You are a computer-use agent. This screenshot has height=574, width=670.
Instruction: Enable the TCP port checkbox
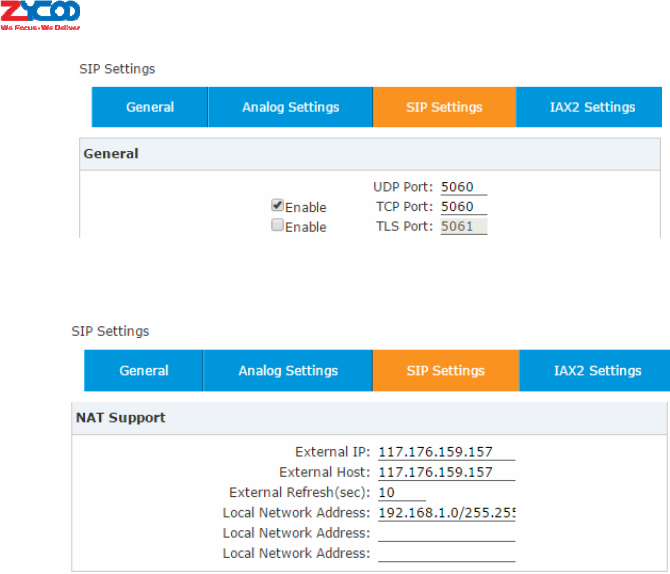point(277,206)
